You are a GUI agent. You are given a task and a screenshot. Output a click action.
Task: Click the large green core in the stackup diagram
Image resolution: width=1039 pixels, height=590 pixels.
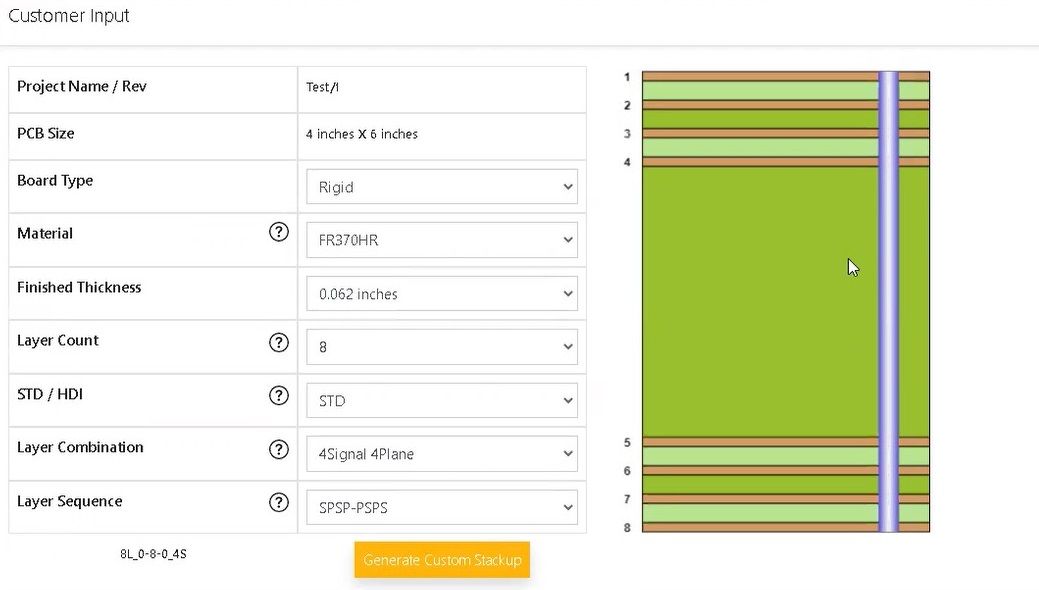tap(760, 302)
